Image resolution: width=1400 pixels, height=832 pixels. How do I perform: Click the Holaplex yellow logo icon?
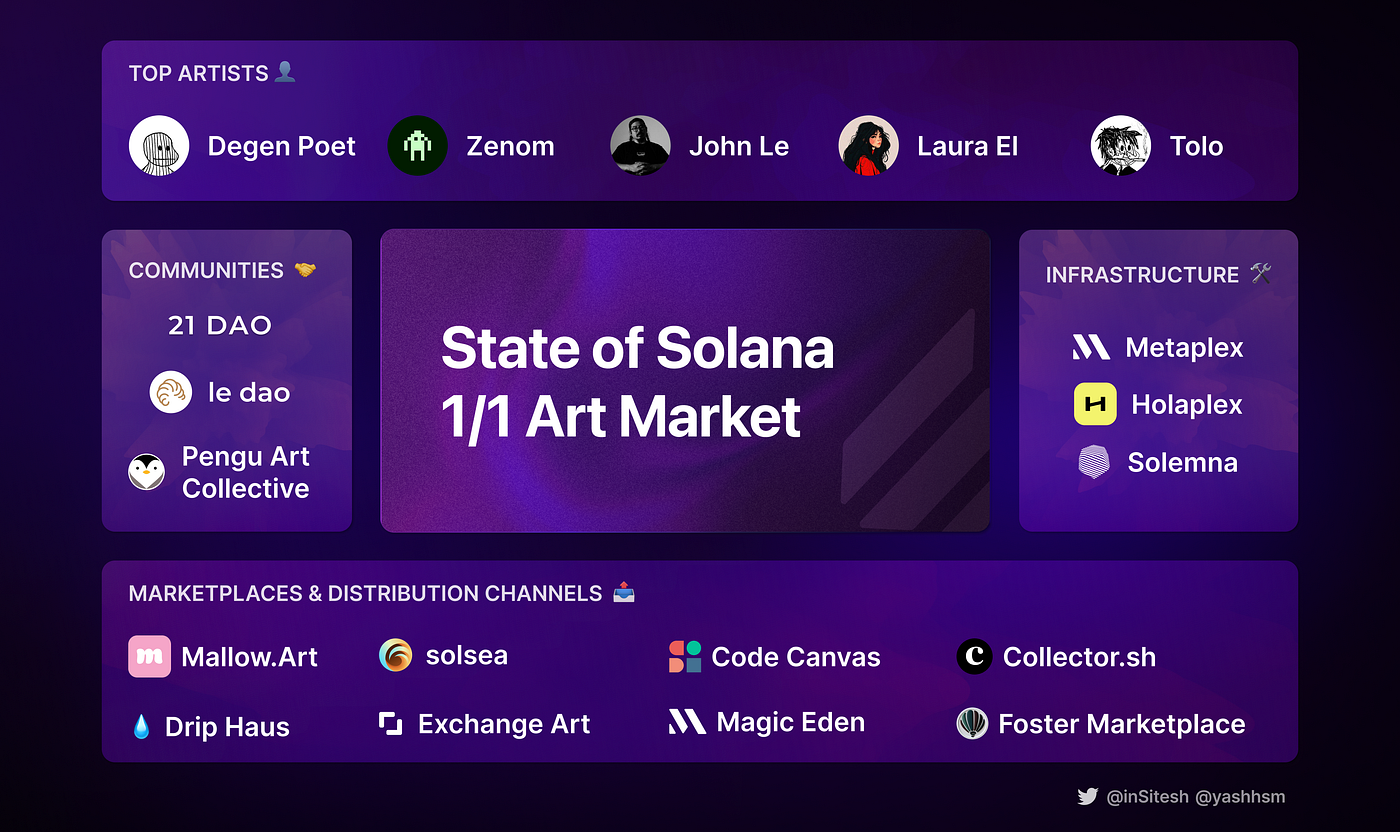(1095, 404)
